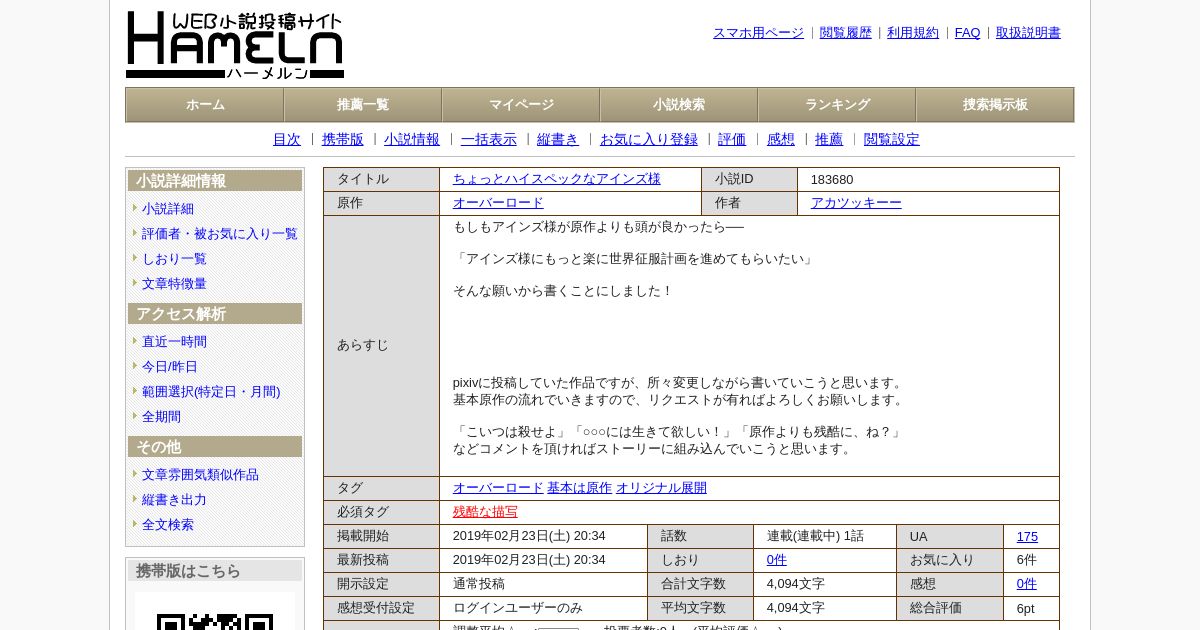
Task: Open 推薦 in the sub-menu
Action: coord(829,140)
